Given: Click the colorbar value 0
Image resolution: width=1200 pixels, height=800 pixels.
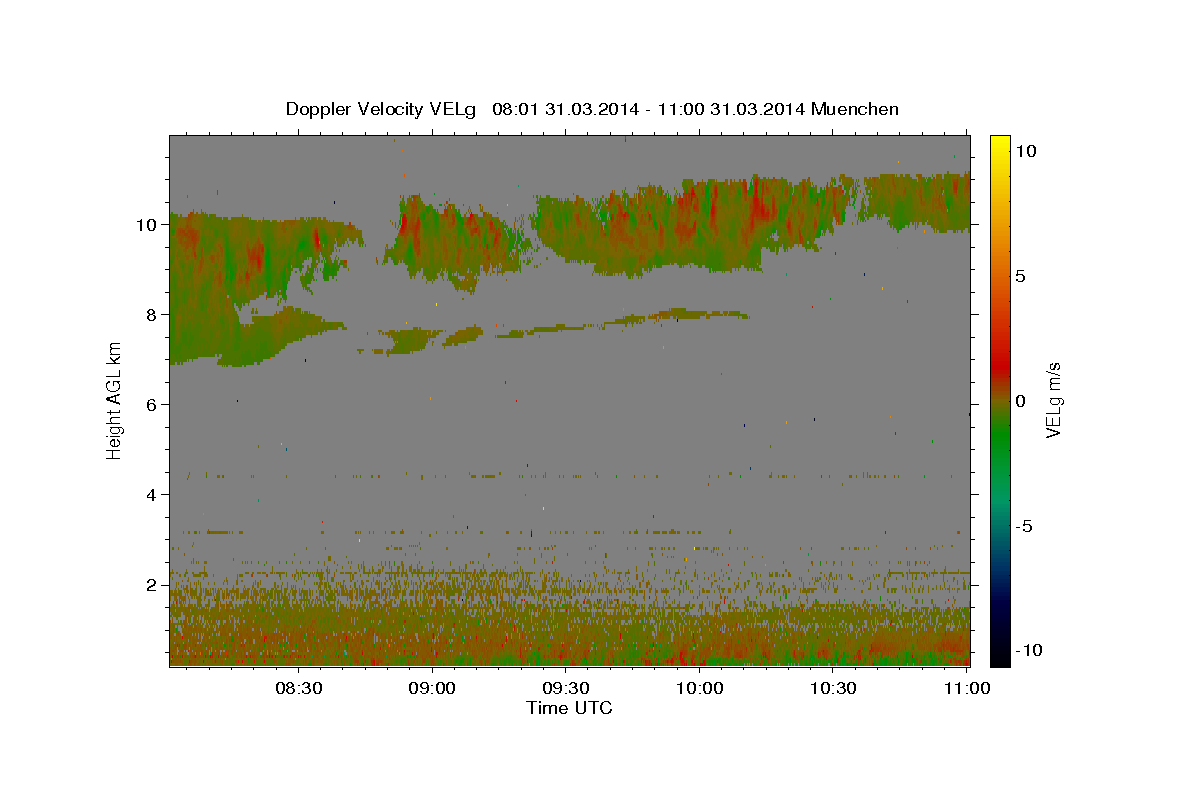Looking at the screenshot, I should (1020, 401).
